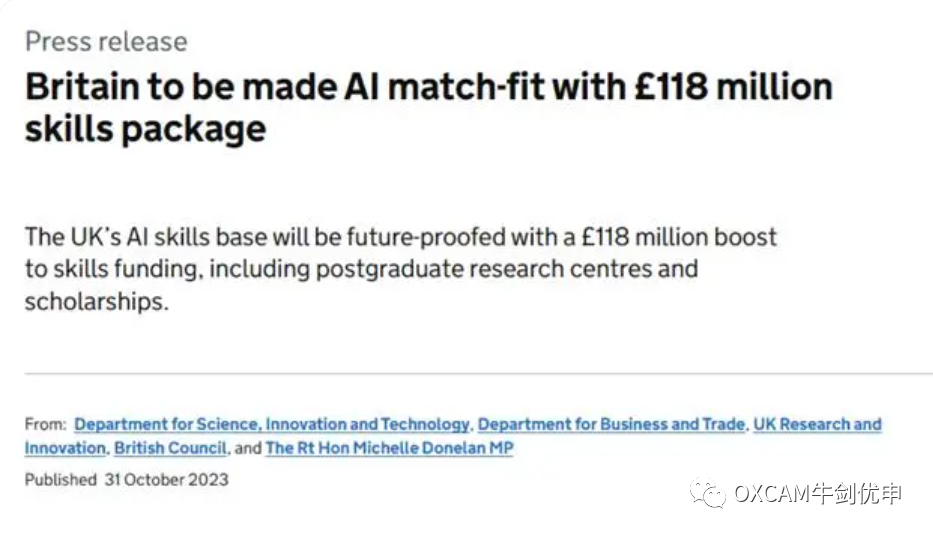The height and width of the screenshot is (535, 933).
Task: Visit the British Council link
Action: (171, 448)
